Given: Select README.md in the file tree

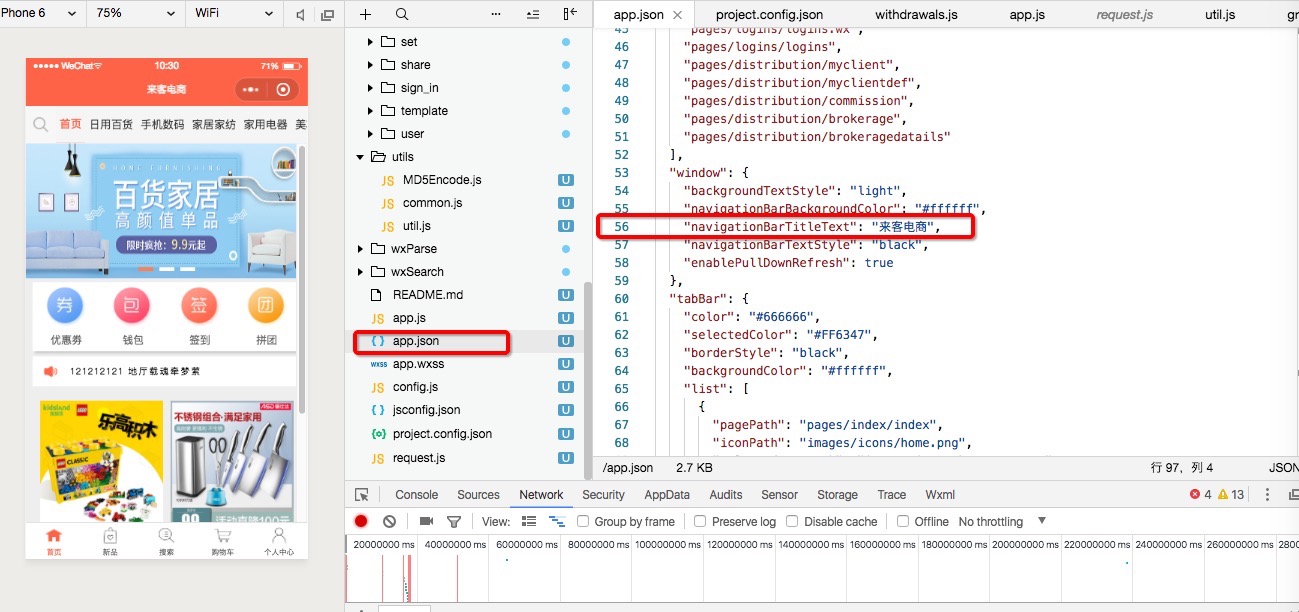Looking at the screenshot, I should 428,295.
